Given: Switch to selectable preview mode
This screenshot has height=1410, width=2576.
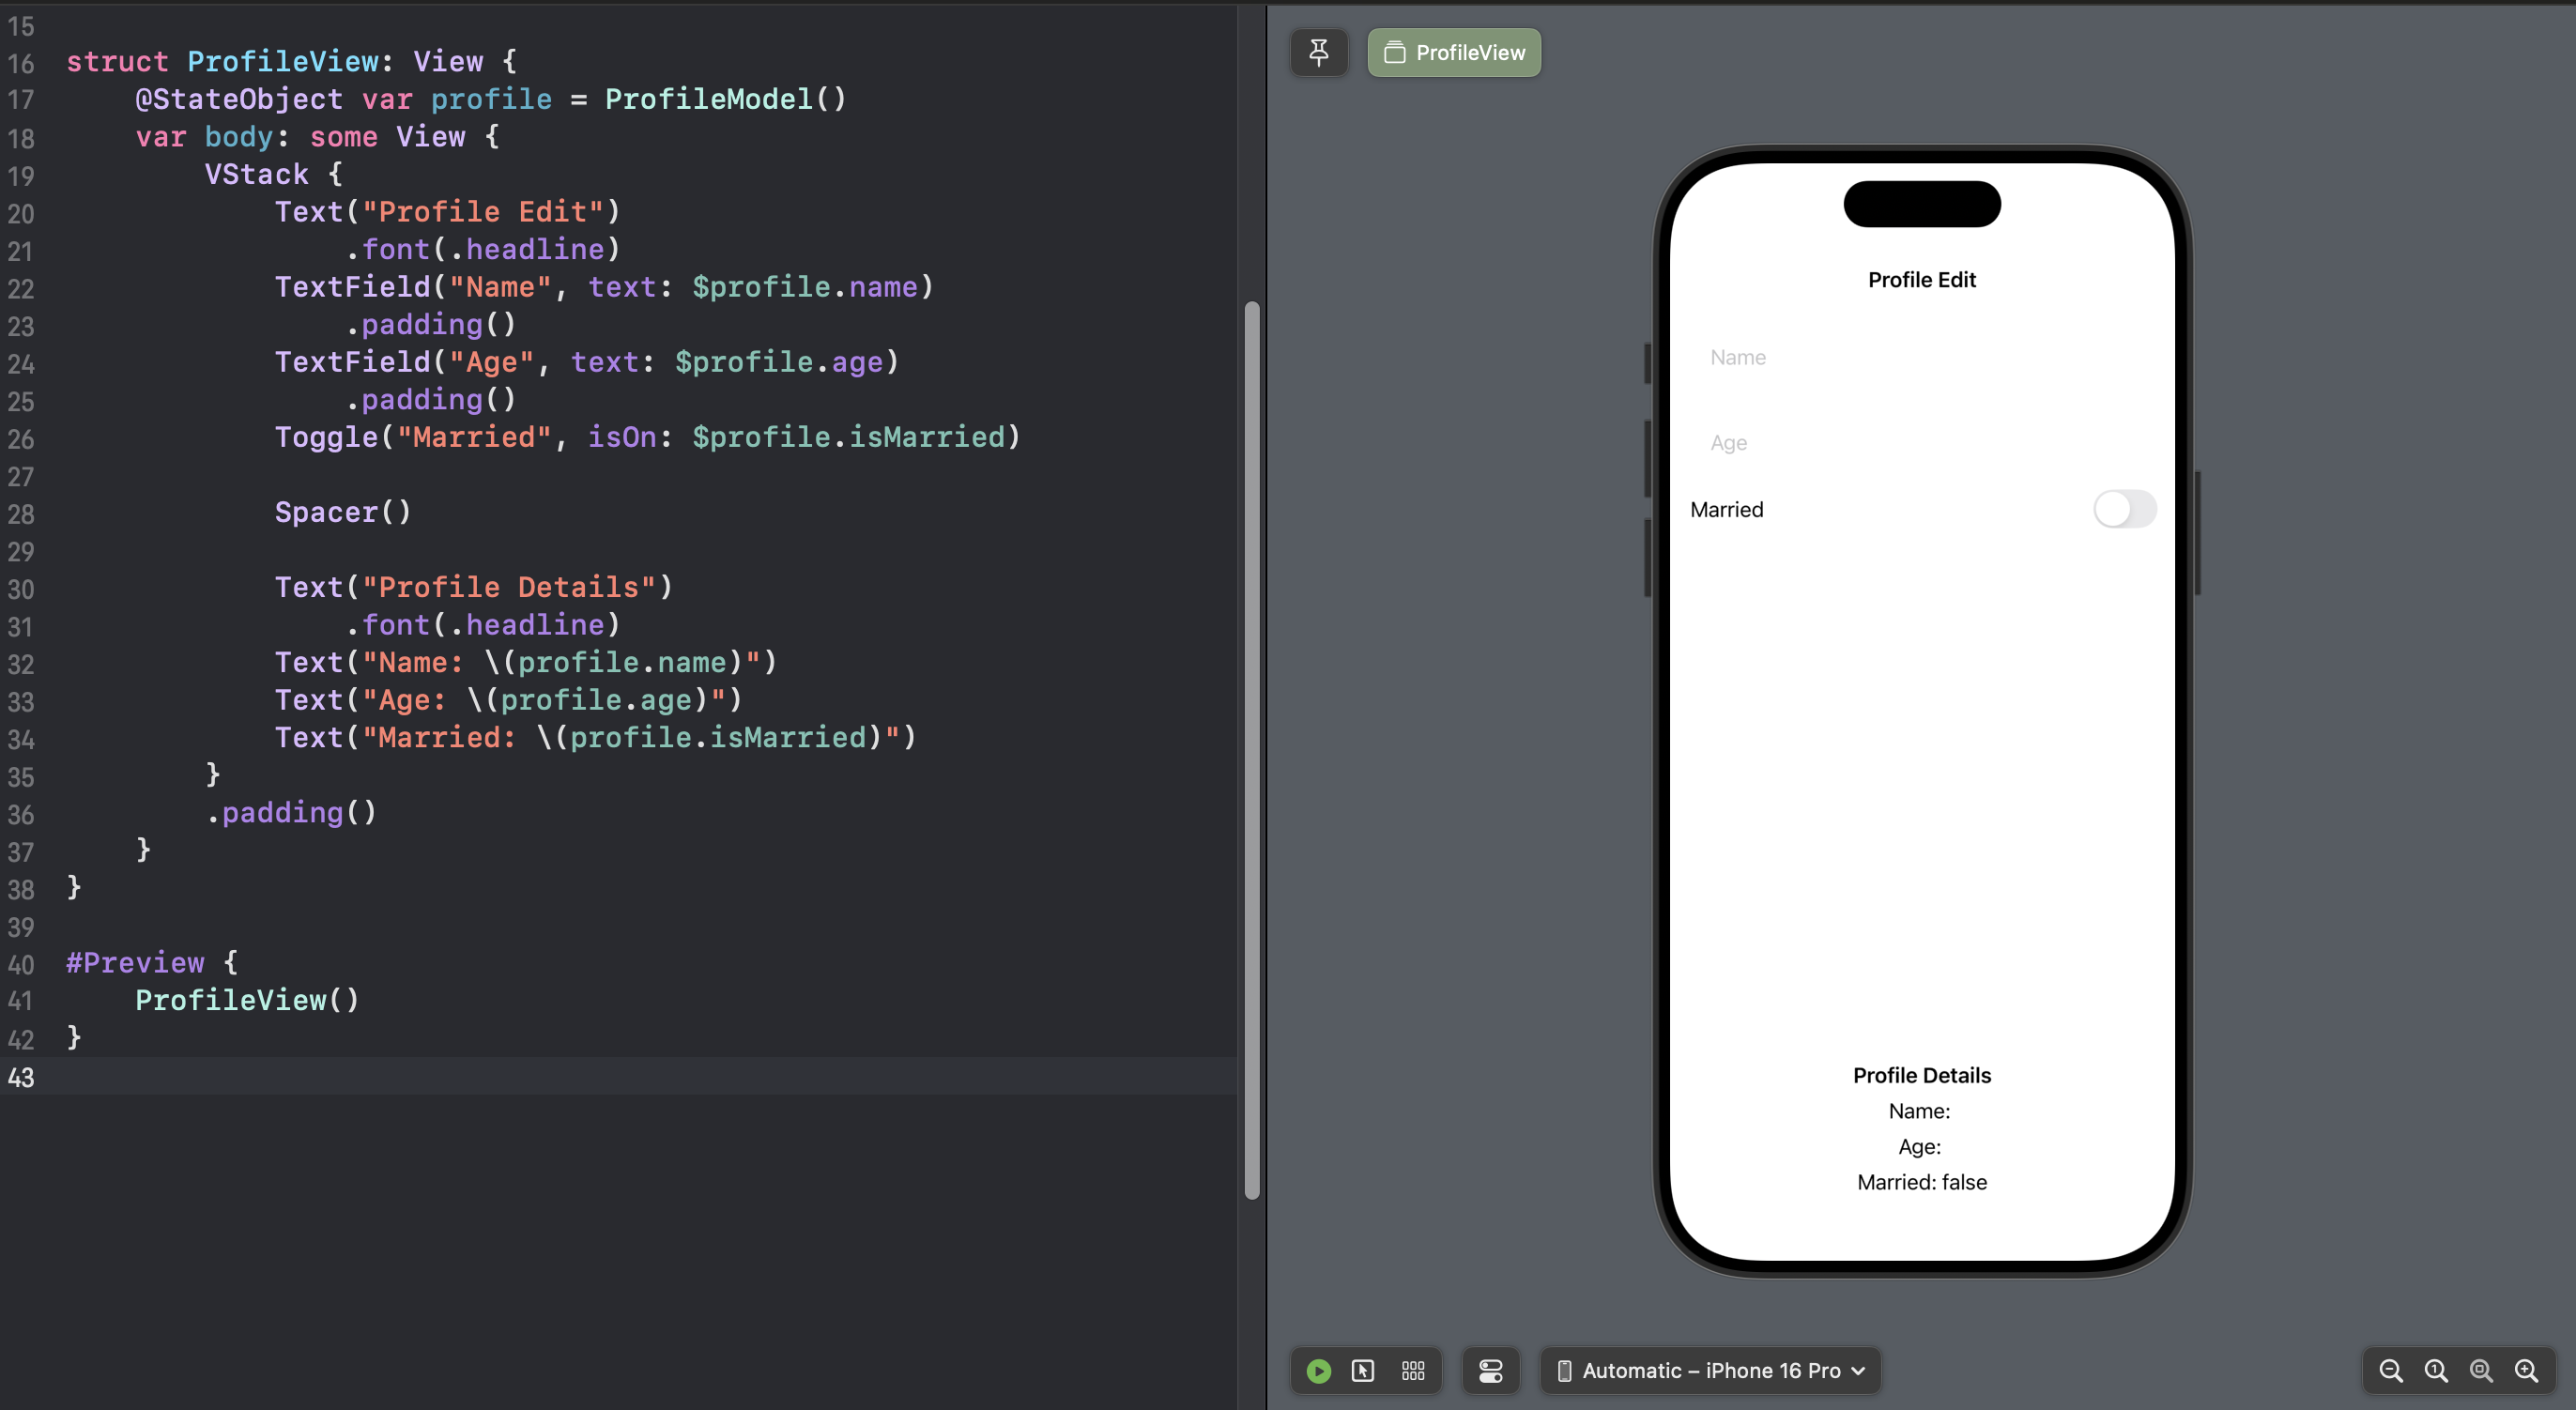Looking at the screenshot, I should tap(1363, 1370).
